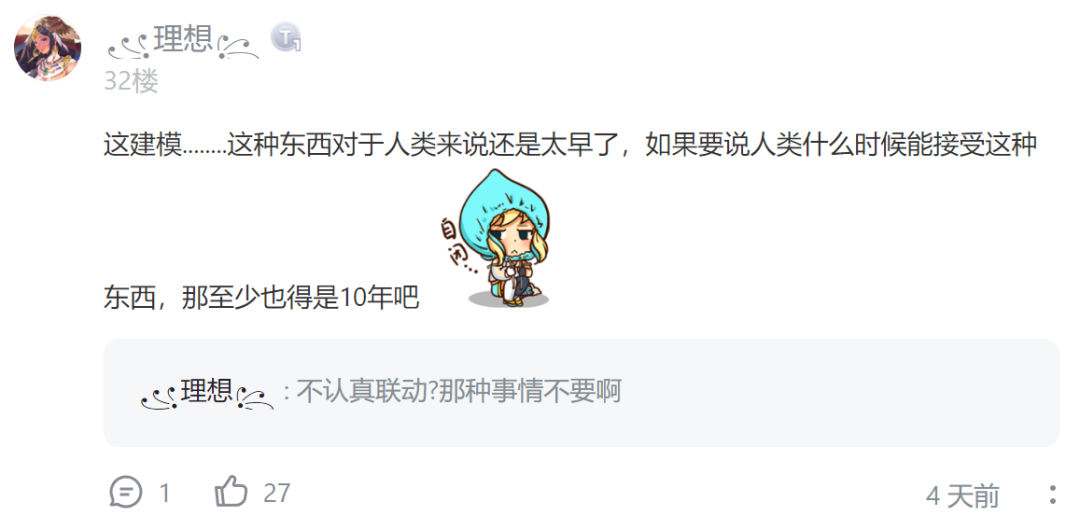This screenshot has height=516, width=1080.
Task: Click quoted text 不认真联动?那种事情不要啊
Action: click(459, 392)
